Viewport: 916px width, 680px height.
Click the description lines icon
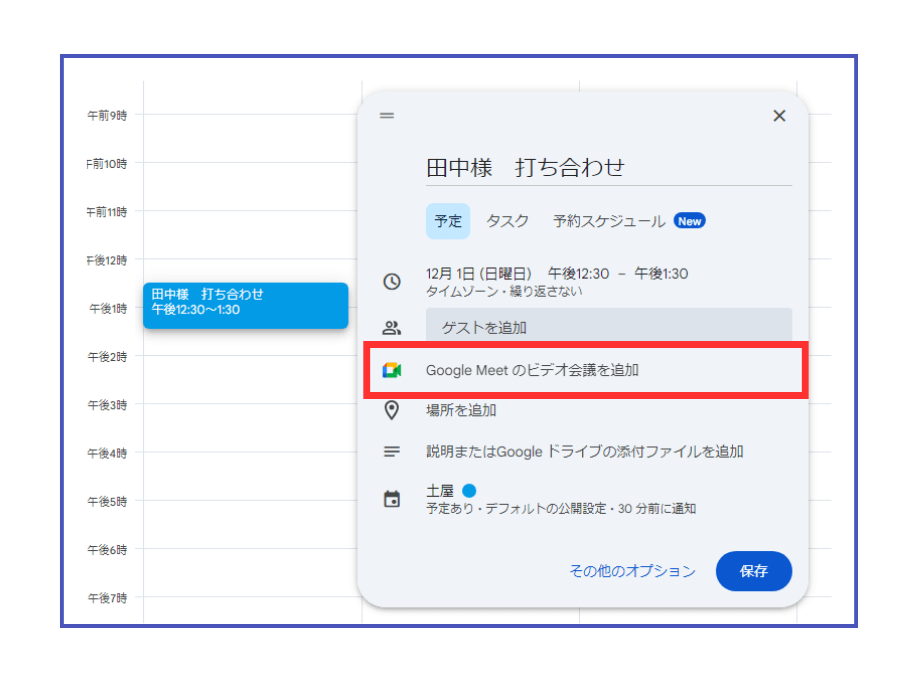coord(392,452)
